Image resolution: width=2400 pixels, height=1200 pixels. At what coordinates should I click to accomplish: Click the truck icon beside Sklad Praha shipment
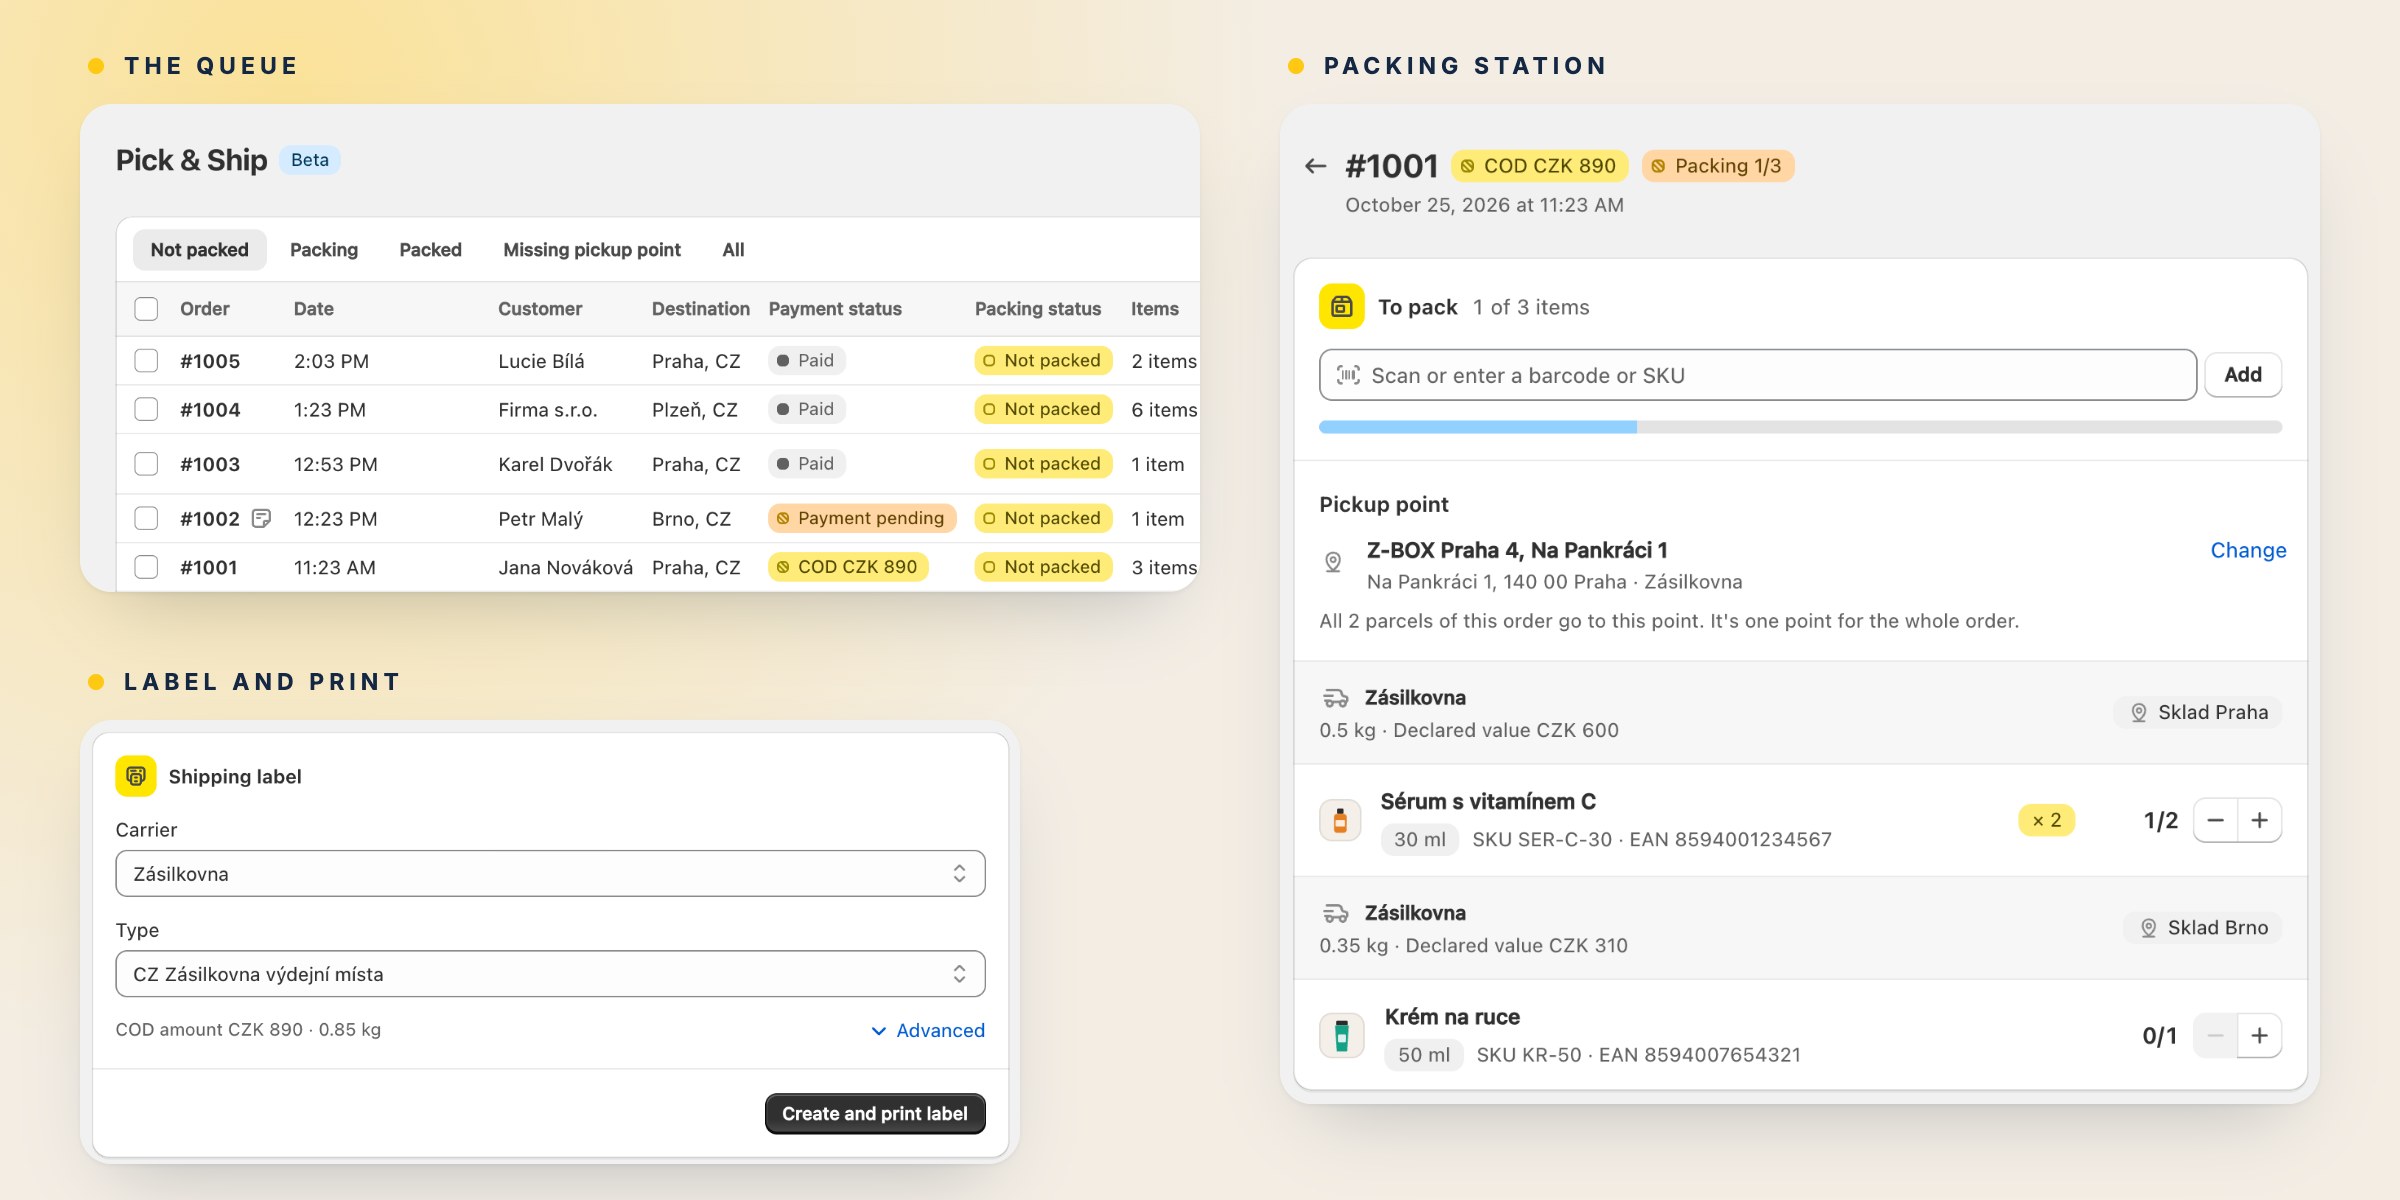click(x=1336, y=698)
